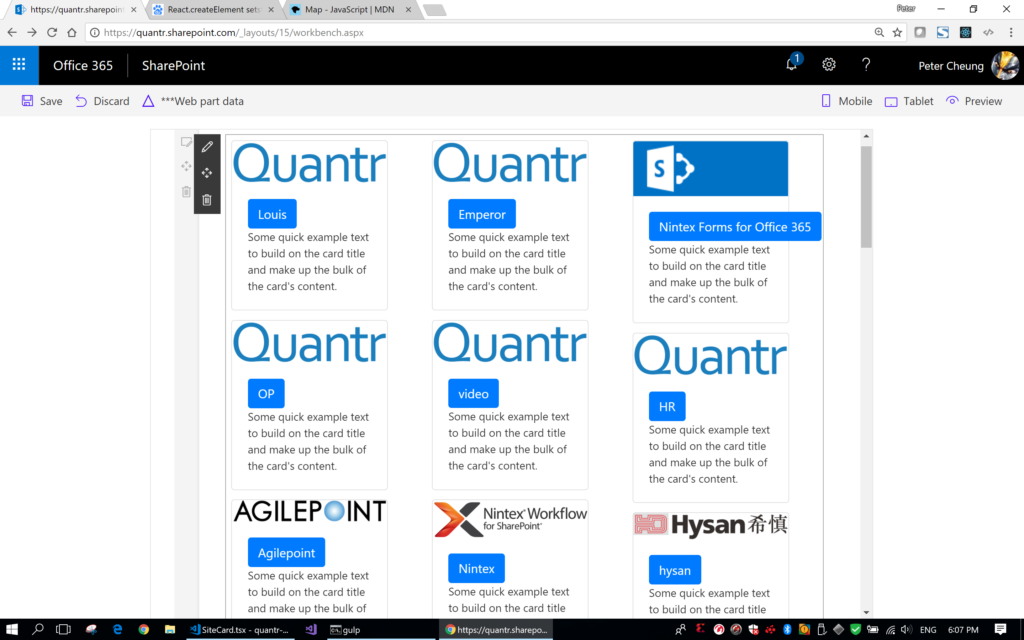Click the Hysan logo image

711,524
